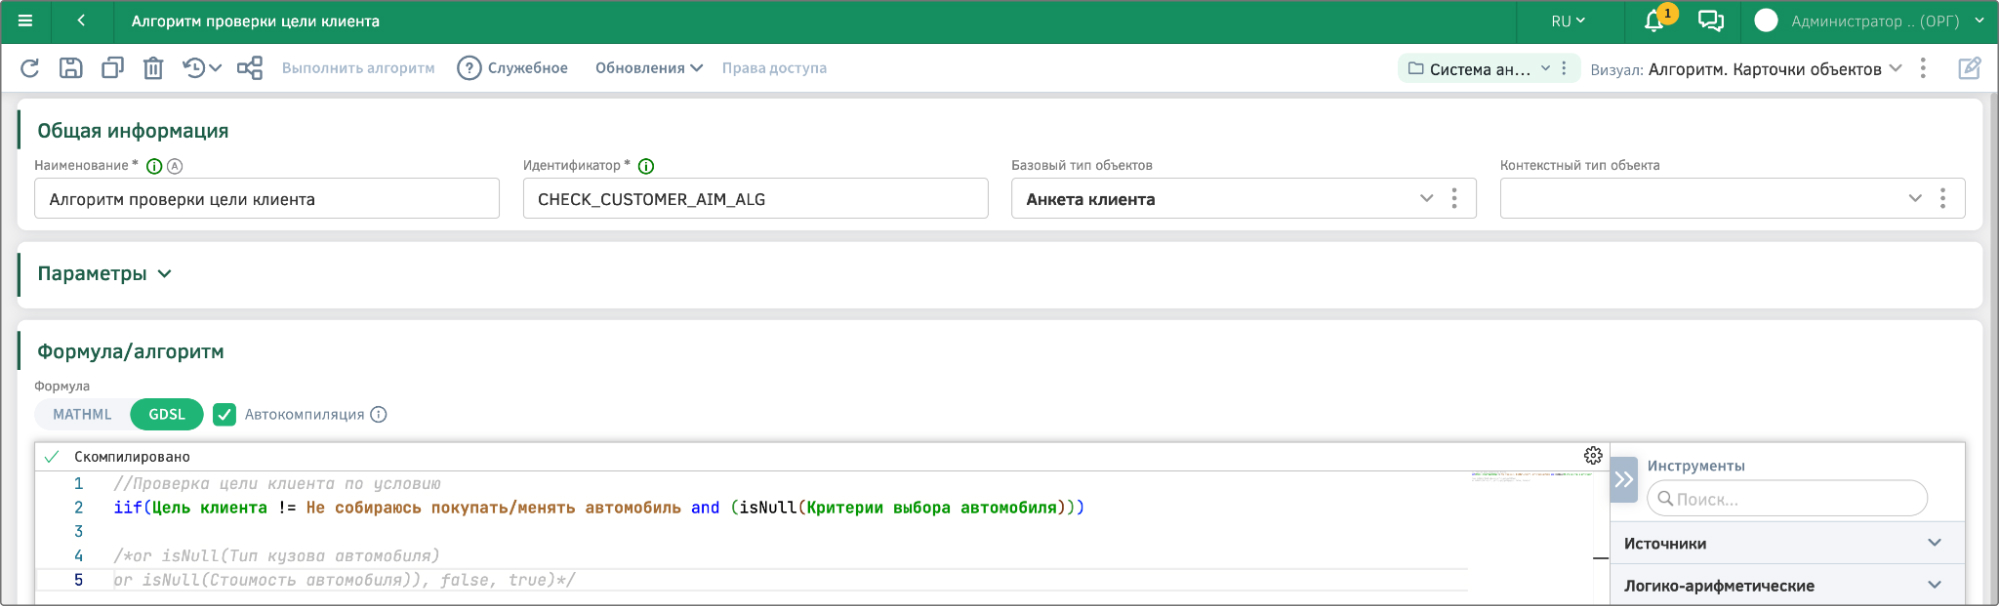1999x606 pixels.
Task: Open the Служебное menu item
Action: [513, 68]
